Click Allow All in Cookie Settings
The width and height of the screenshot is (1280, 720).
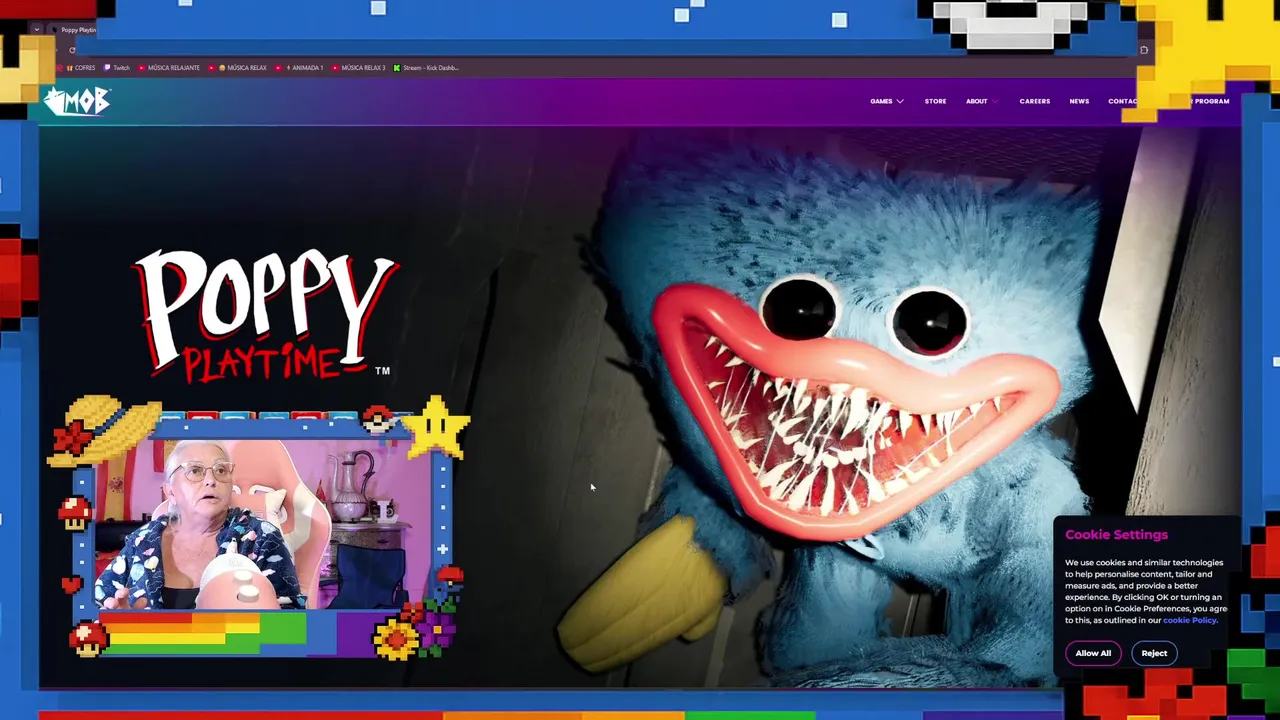tap(1093, 653)
